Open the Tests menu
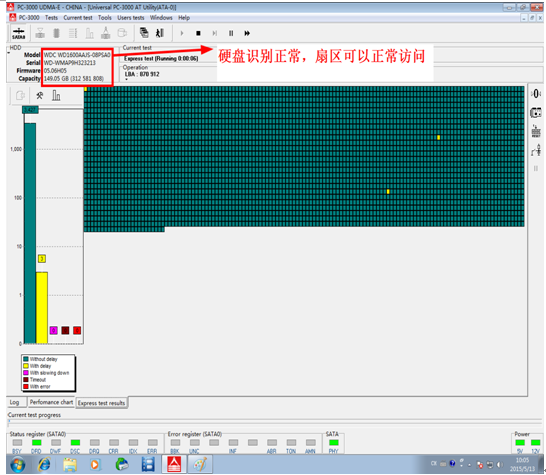Viewport: 546px width, 475px height. coord(51,18)
